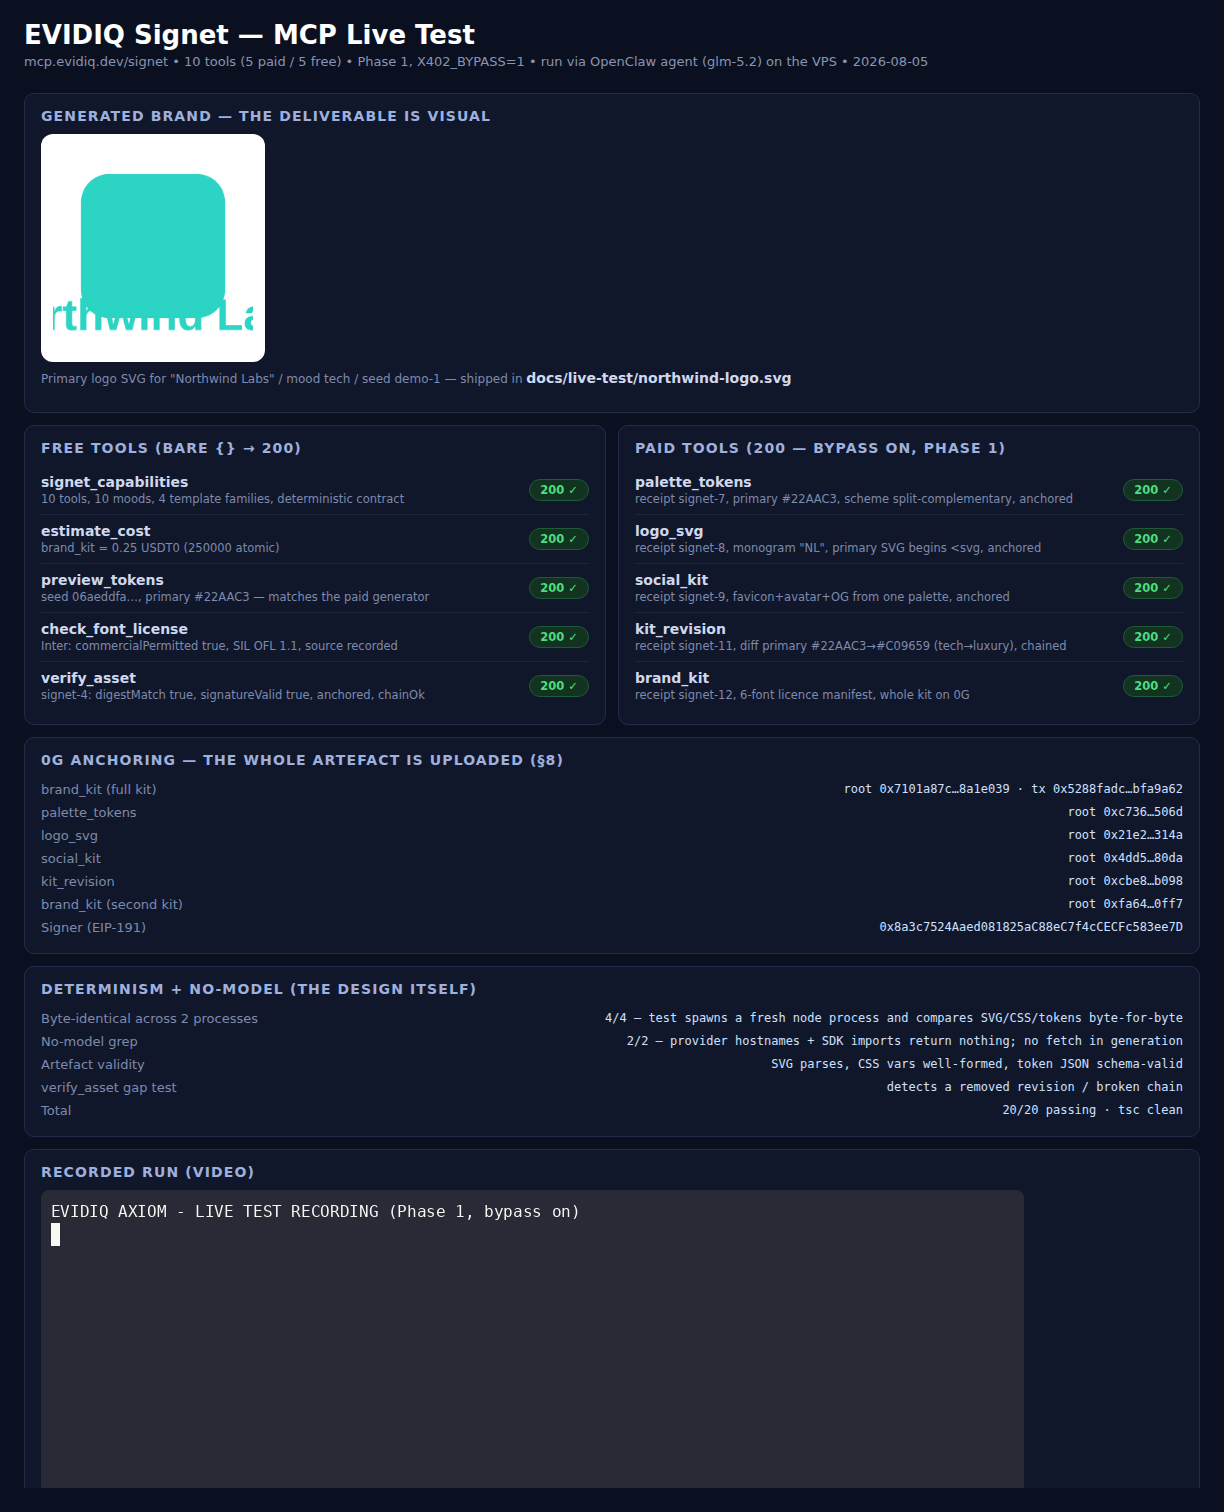Click root 0x7101a87c…8a1e039 tx hash value
1224x1512 pixels.
pos(1013,789)
